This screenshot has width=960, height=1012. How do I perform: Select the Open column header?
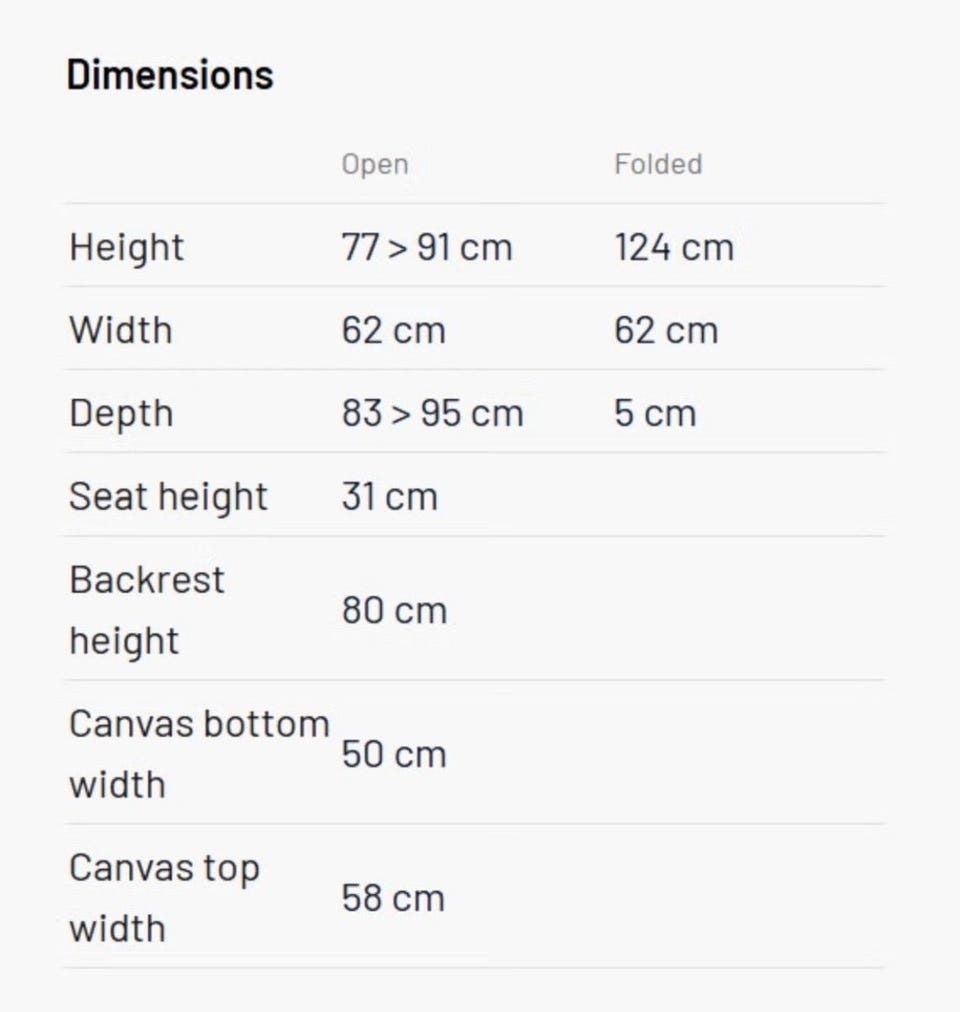pos(375,164)
